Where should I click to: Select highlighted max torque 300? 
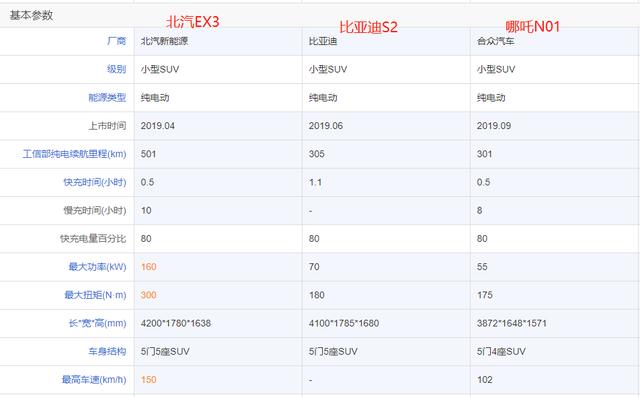149,295
